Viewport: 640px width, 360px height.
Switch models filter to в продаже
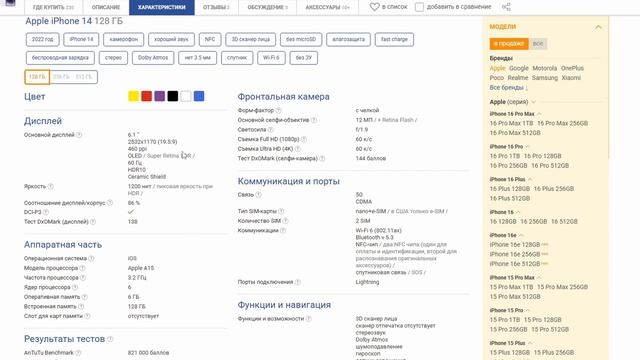pyautogui.click(x=509, y=44)
